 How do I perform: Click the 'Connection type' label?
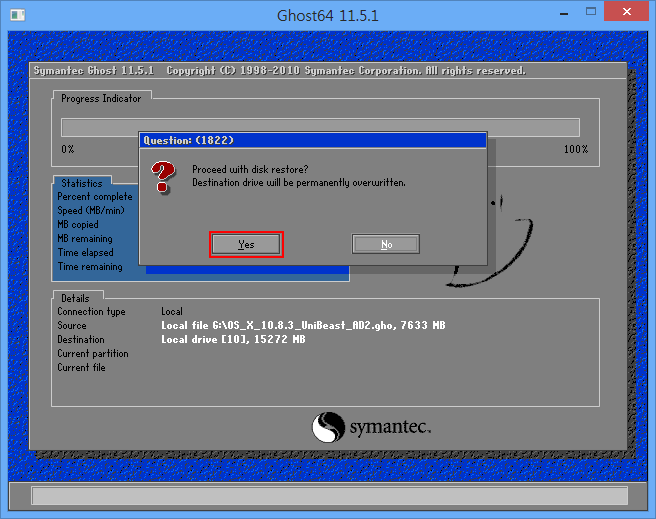tap(91, 312)
